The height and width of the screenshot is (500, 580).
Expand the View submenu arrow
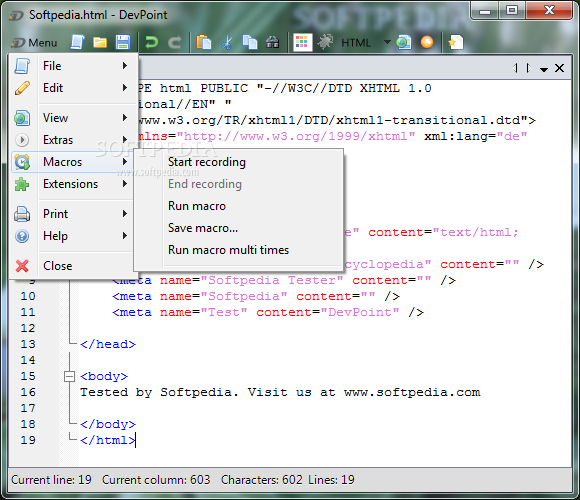125,118
